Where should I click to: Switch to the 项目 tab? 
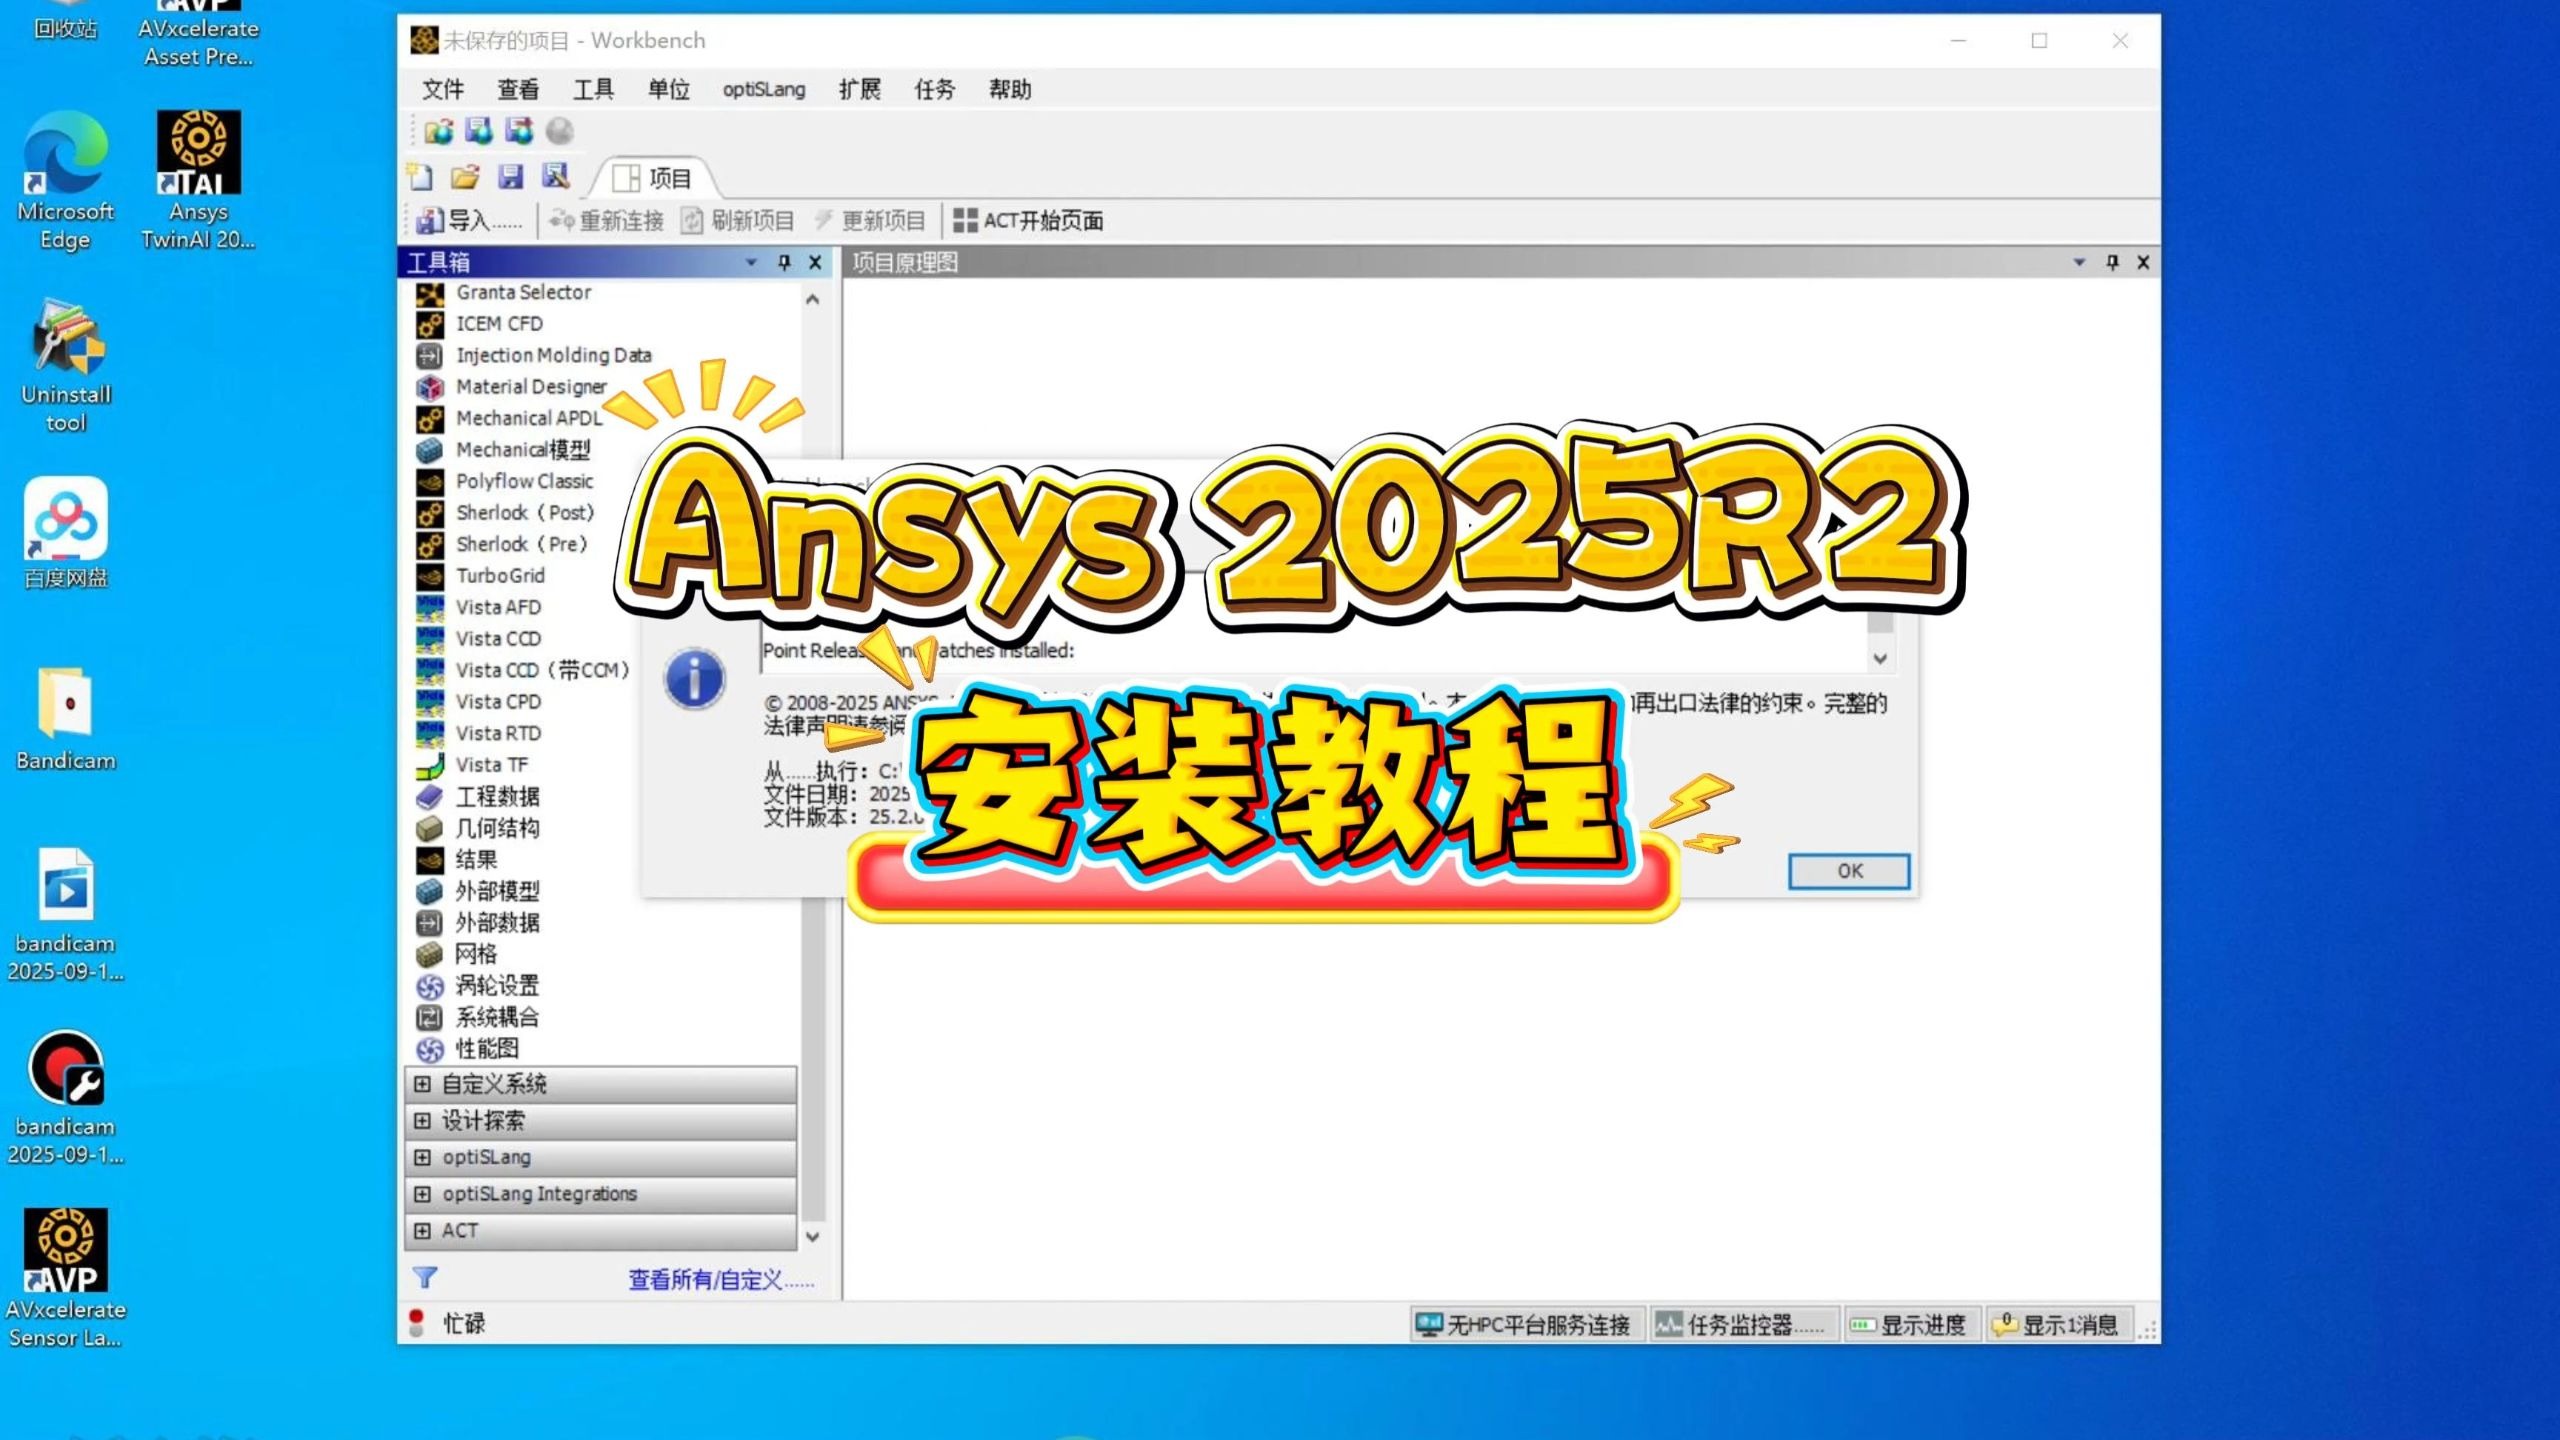(660, 179)
